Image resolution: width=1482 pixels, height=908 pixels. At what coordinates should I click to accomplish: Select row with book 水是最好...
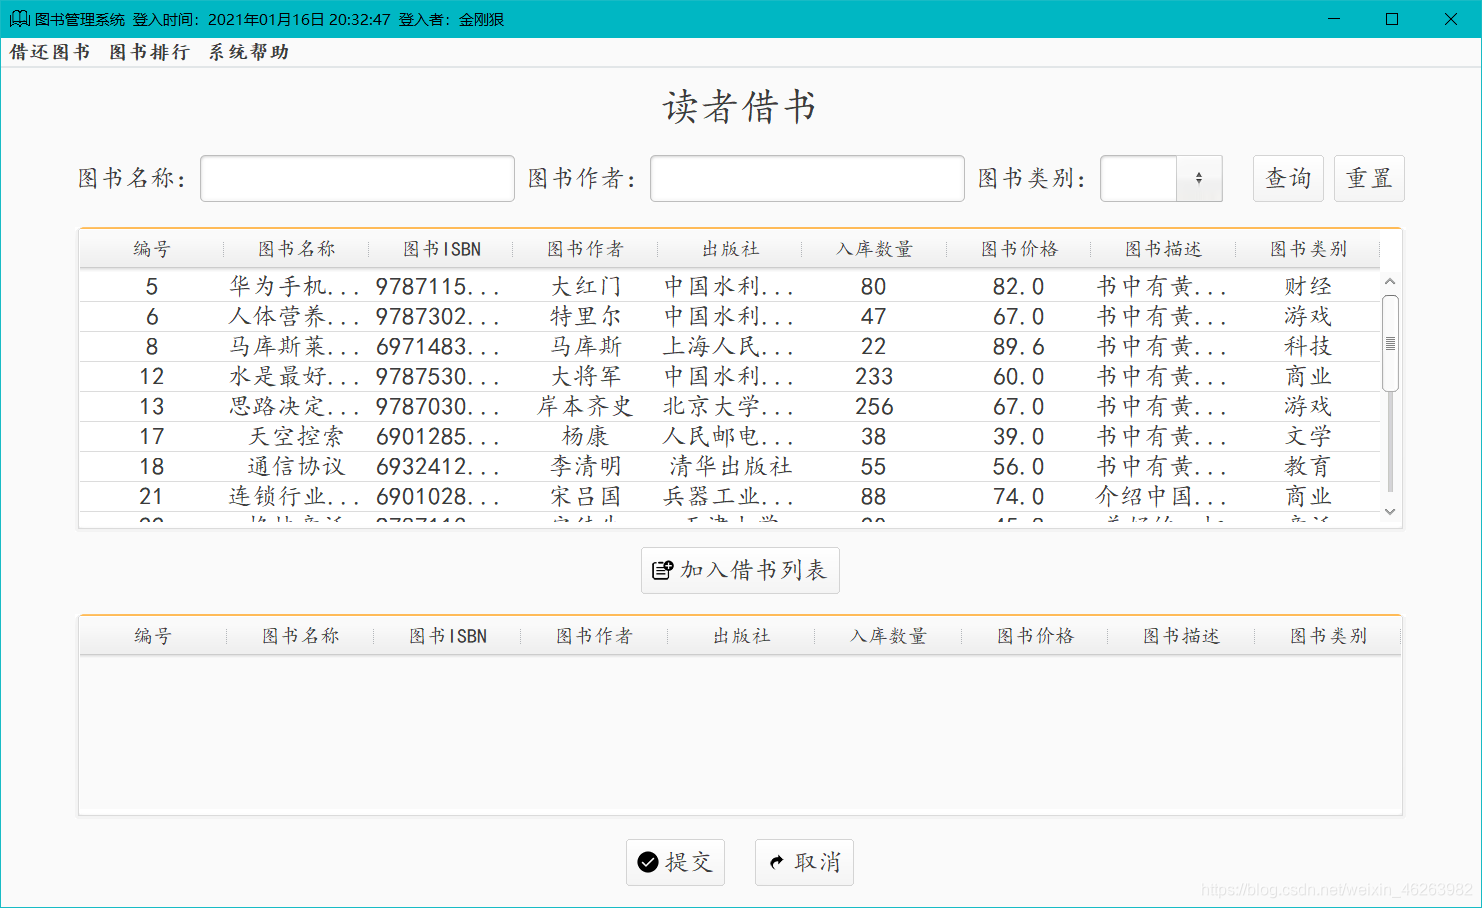[x=730, y=376]
